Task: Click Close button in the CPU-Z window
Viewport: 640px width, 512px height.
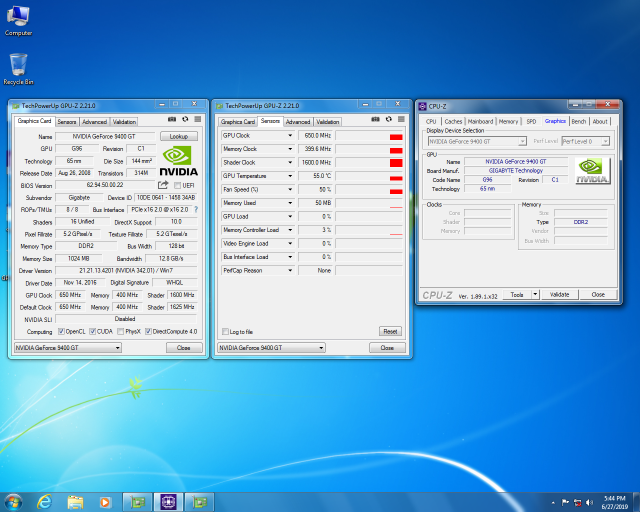Action: point(598,294)
